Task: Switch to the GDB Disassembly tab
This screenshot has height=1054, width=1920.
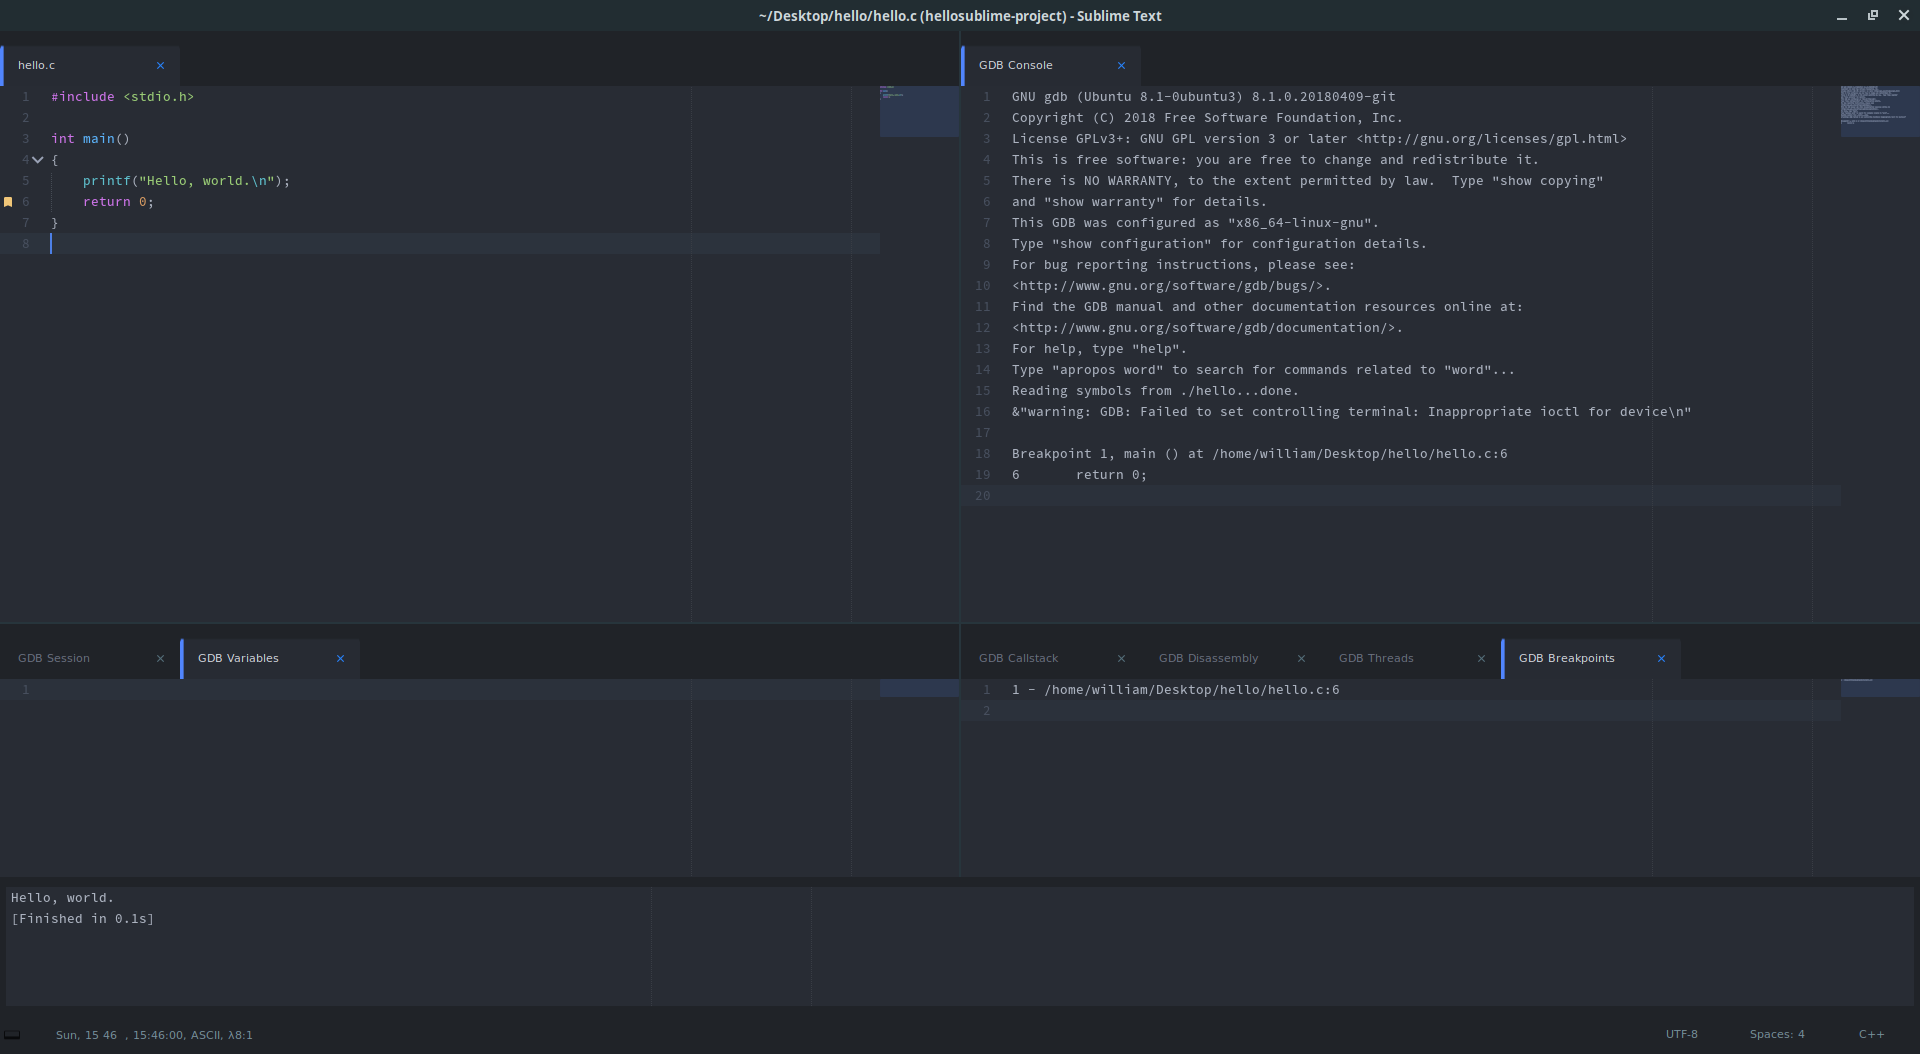Action: pyautogui.click(x=1231, y=659)
